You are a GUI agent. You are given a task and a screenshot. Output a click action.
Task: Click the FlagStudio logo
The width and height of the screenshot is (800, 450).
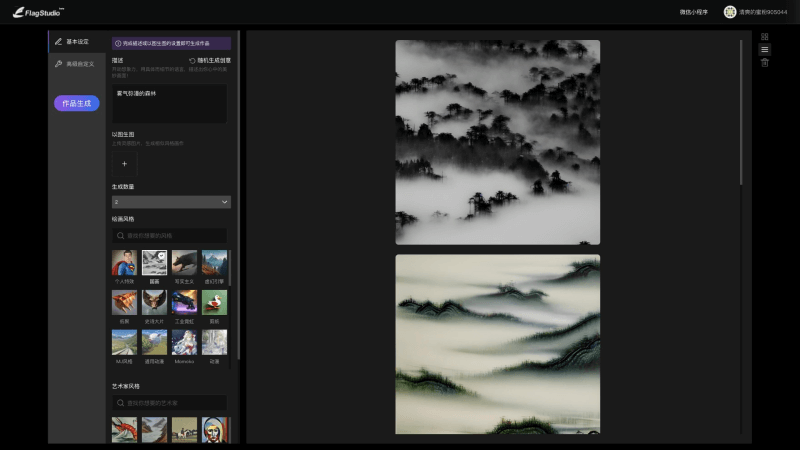[x=39, y=12]
